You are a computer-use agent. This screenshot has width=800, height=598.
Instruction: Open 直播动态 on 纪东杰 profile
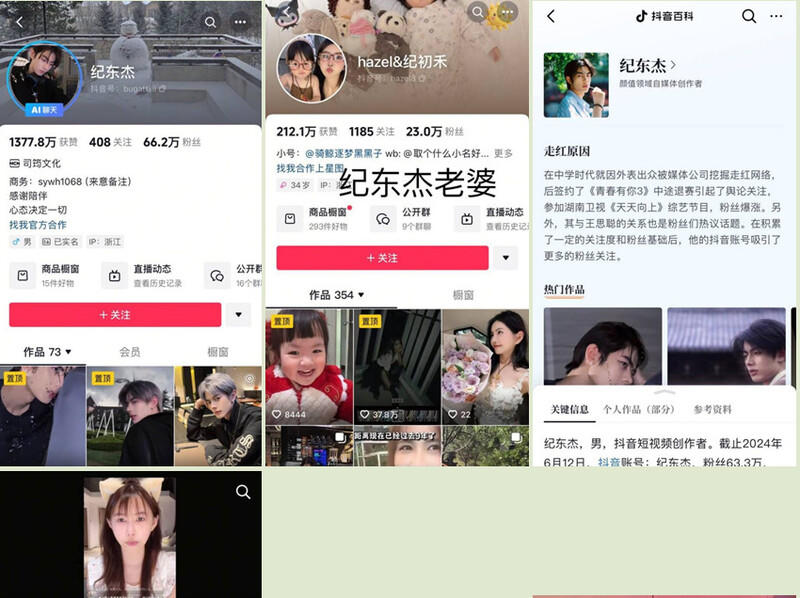142,276
